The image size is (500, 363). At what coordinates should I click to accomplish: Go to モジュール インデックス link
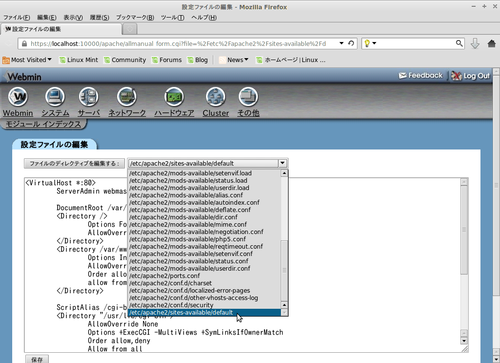[x=43, y=124]
